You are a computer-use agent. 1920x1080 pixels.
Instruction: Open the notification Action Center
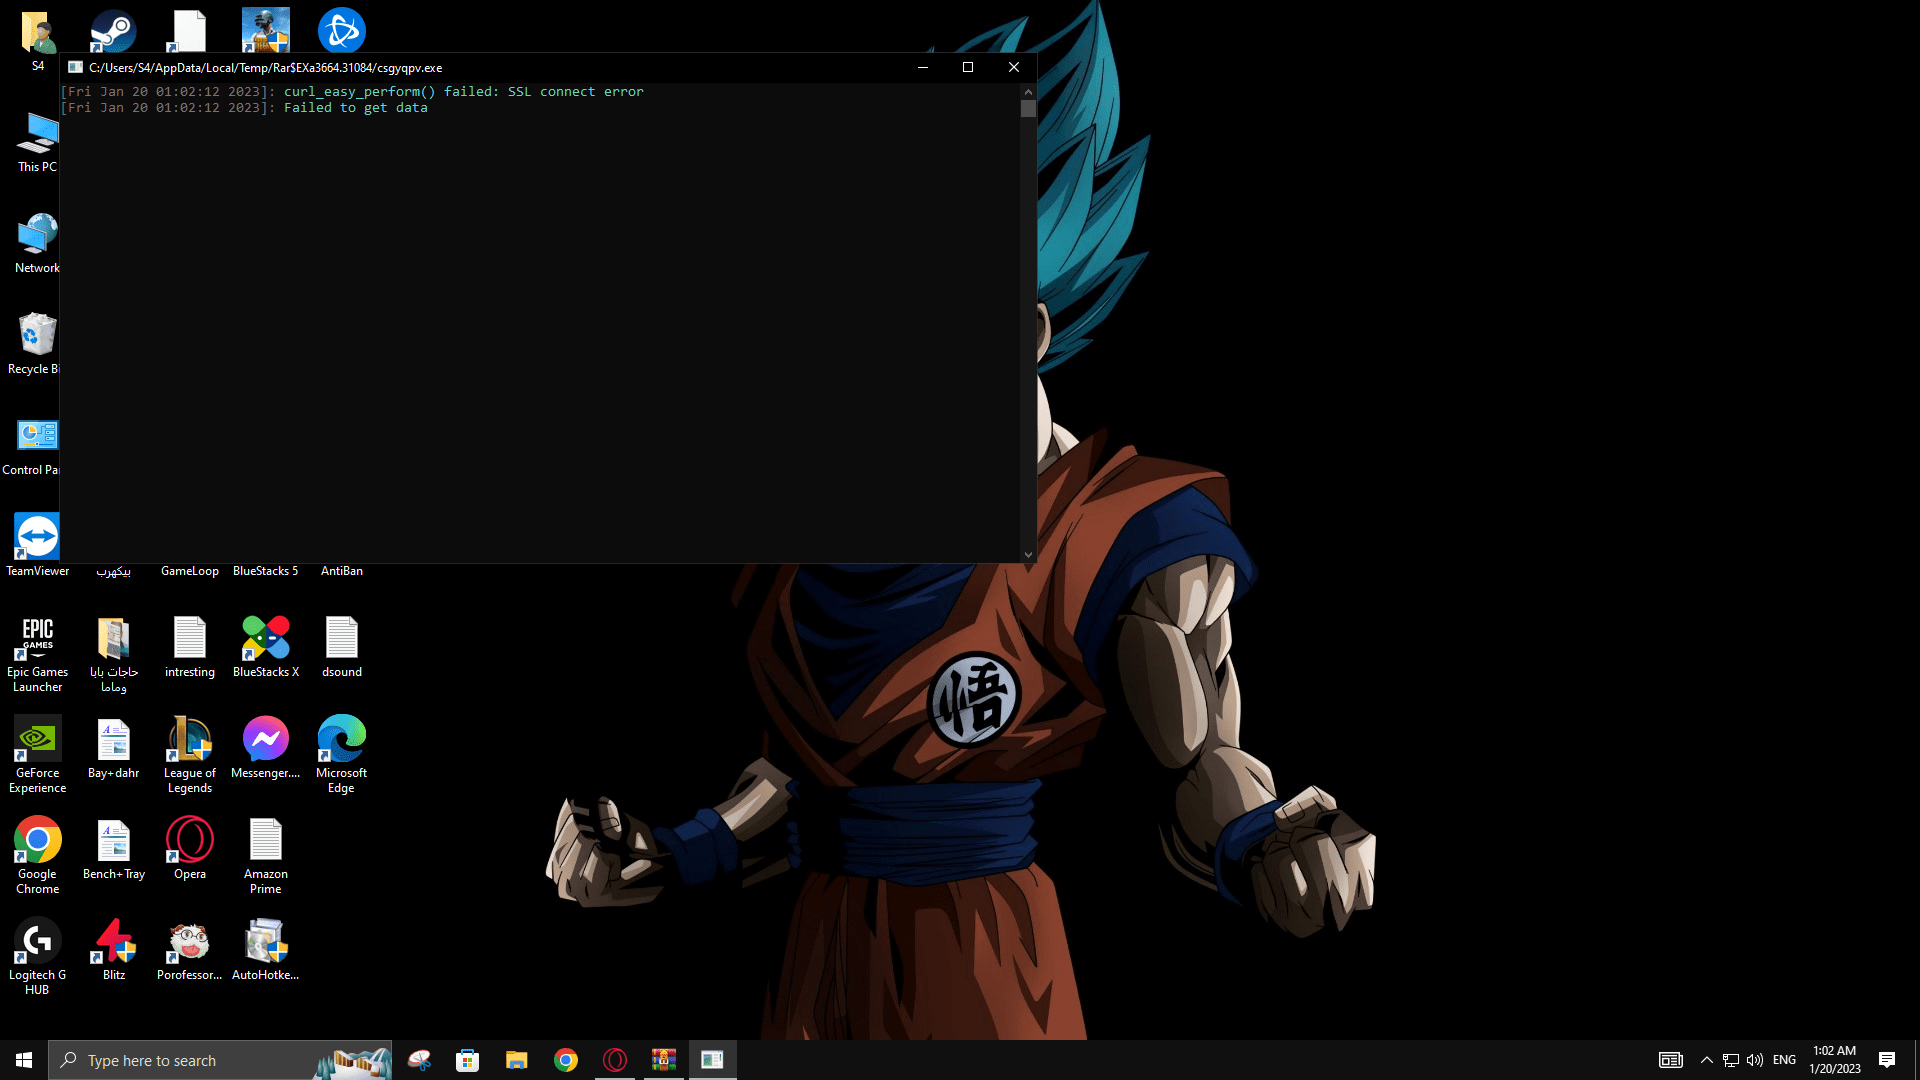coord(1887,1060)
